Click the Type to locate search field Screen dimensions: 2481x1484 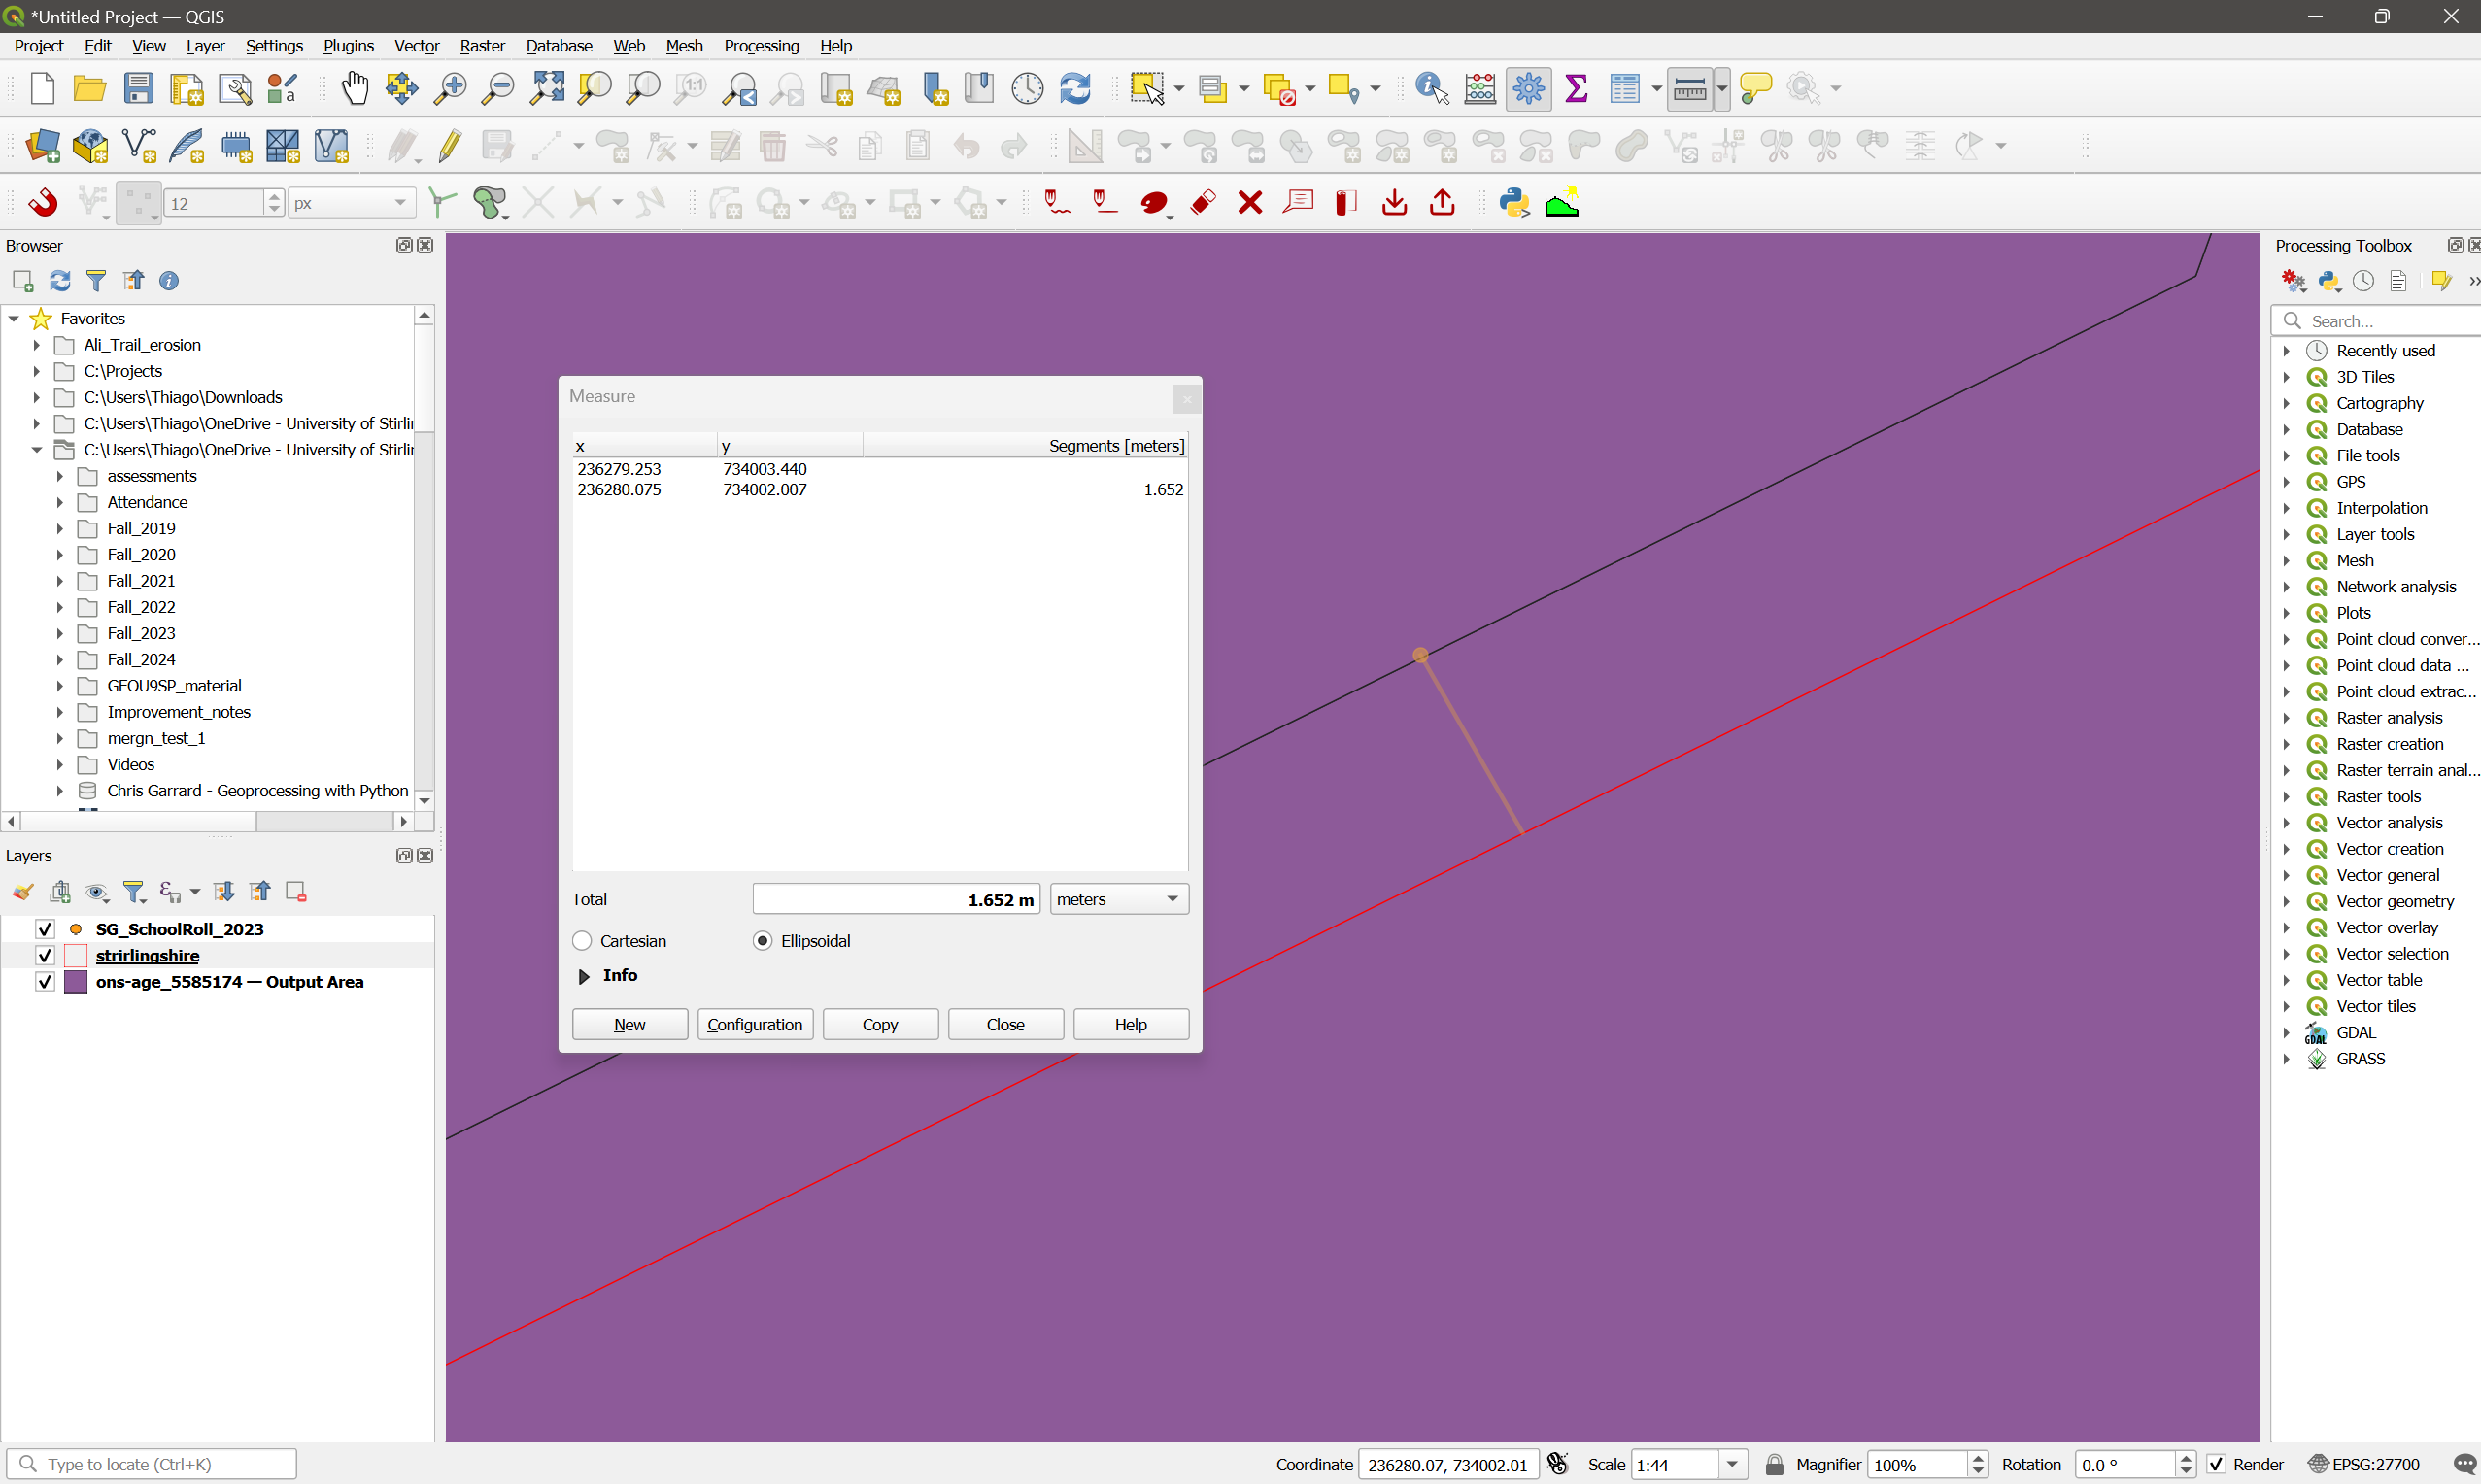(x=152, y=1464)
